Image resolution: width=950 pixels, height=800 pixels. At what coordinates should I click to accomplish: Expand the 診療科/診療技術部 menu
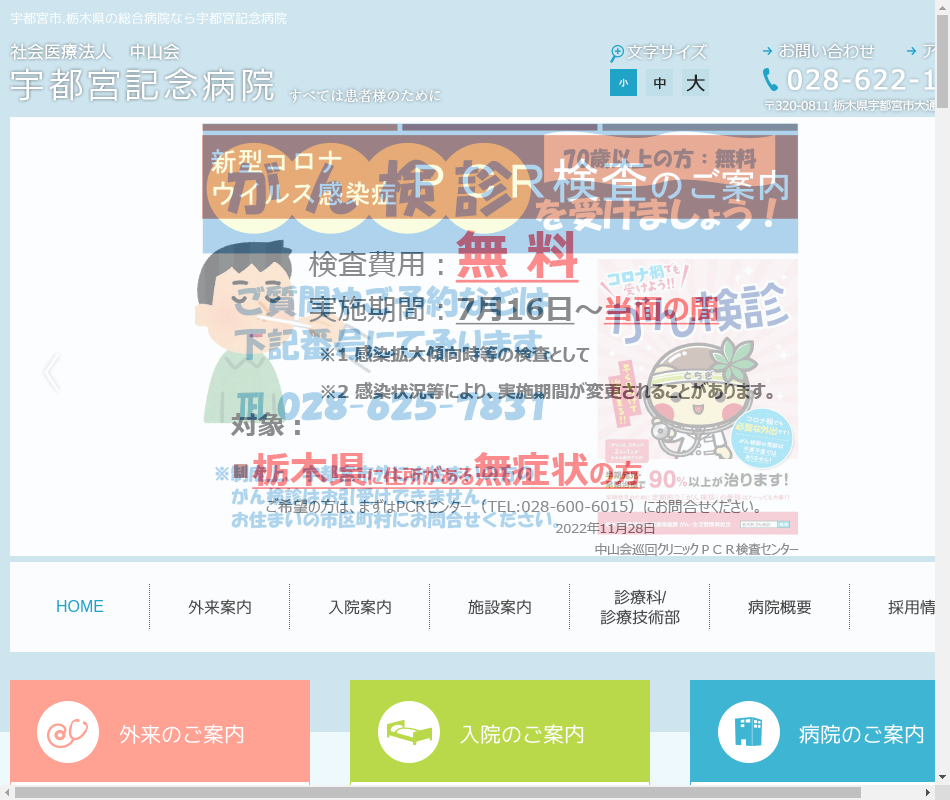coord(640,607)
